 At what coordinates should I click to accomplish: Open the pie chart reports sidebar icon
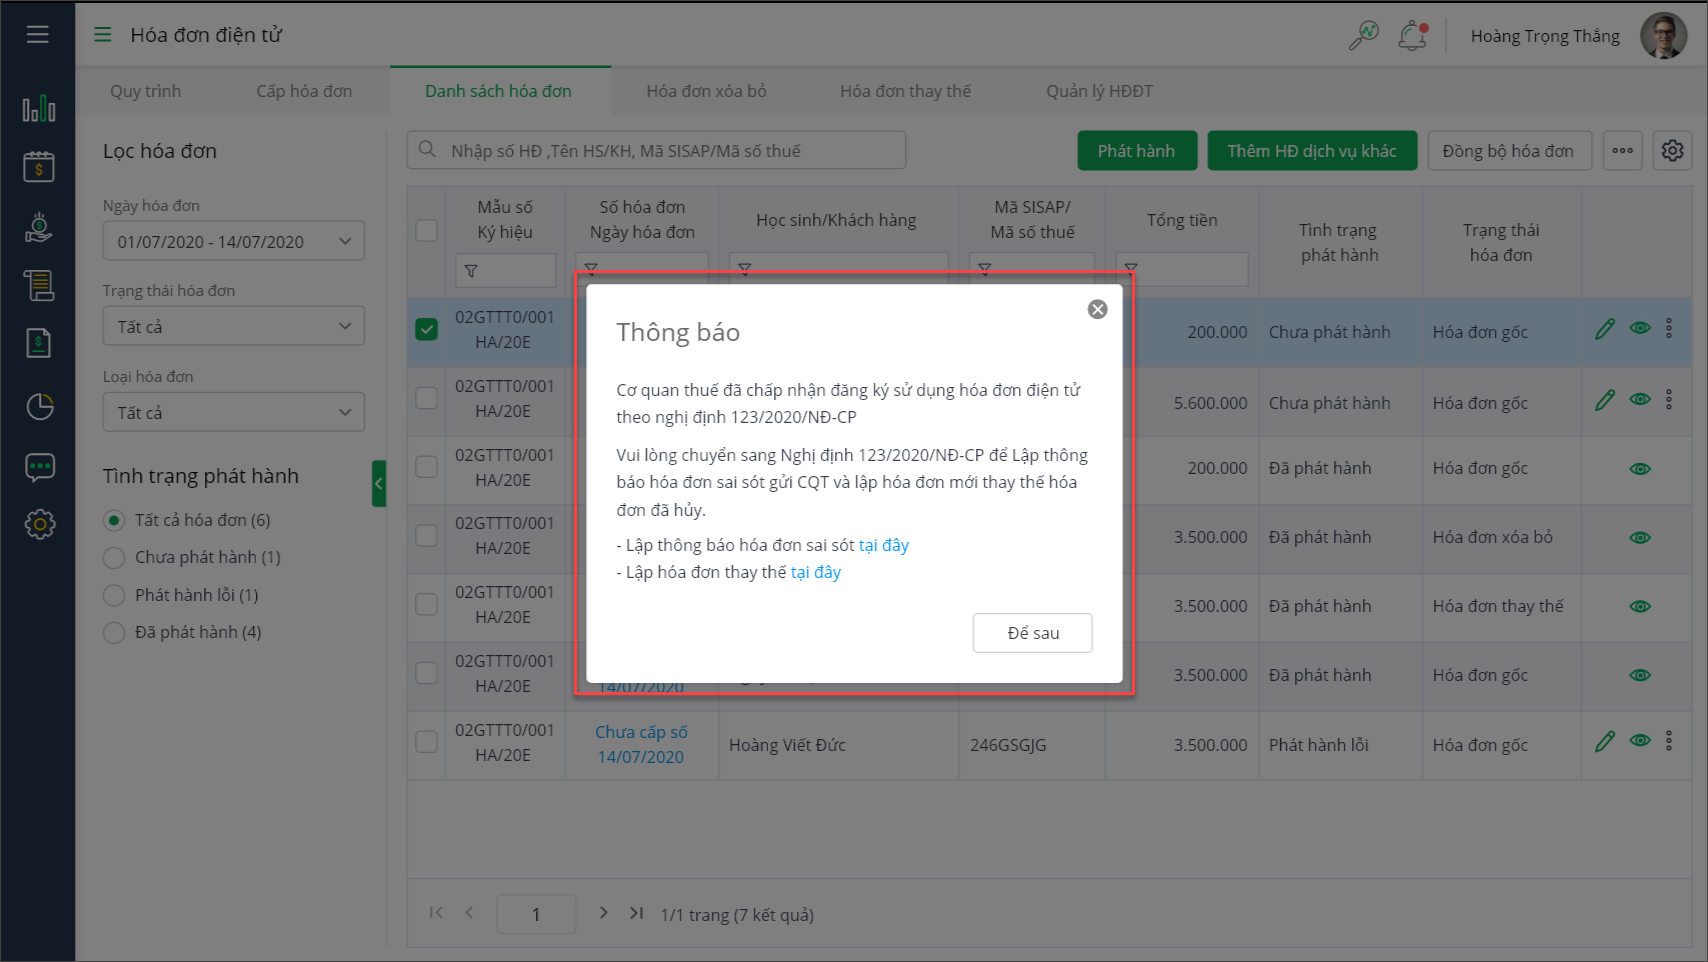[39, 406]
